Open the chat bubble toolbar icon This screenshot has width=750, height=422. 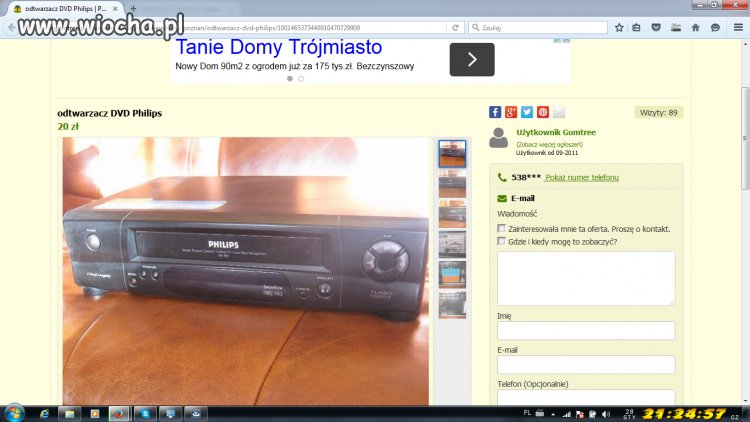(x=715, y=28)
